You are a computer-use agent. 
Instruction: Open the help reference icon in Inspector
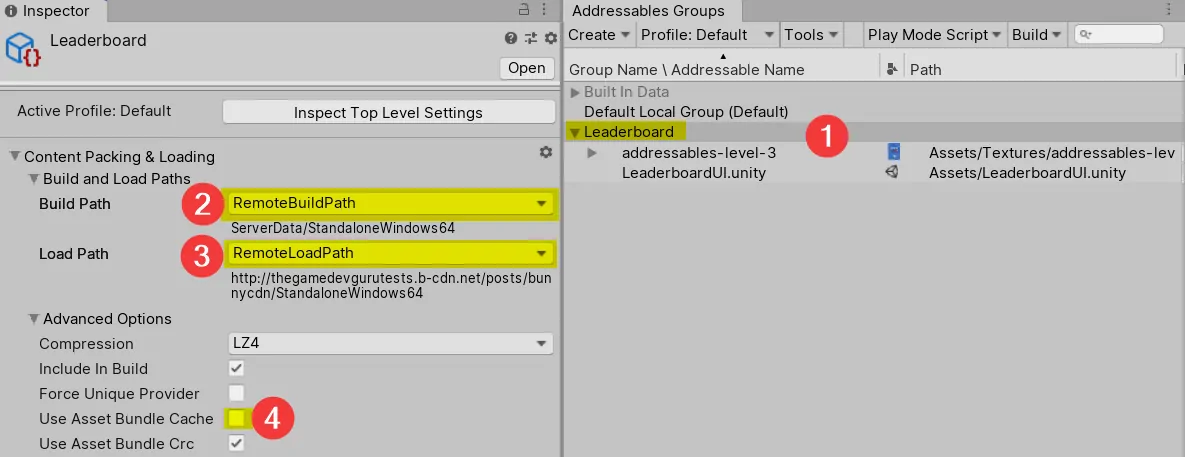(511, 39)
